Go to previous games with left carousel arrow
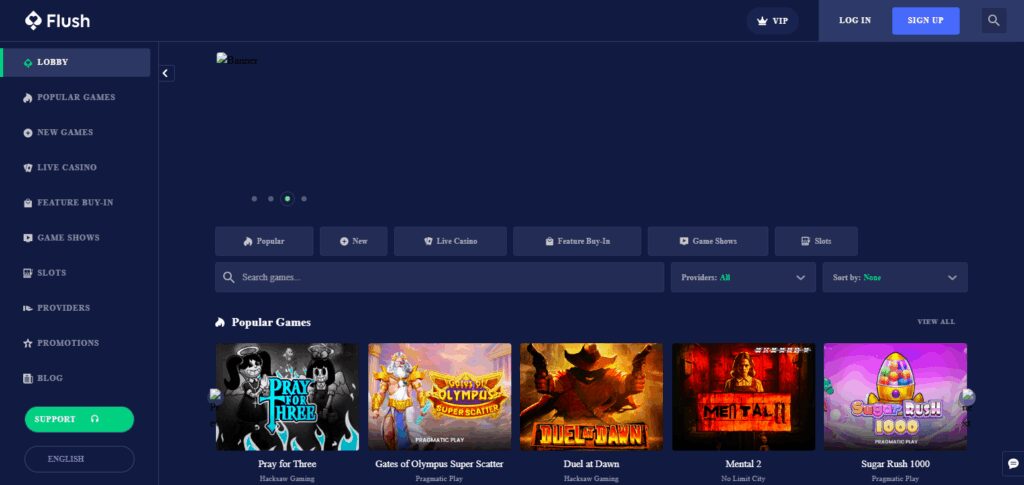Viewport: 1024px width, 485px height. (x=216, y=397)
